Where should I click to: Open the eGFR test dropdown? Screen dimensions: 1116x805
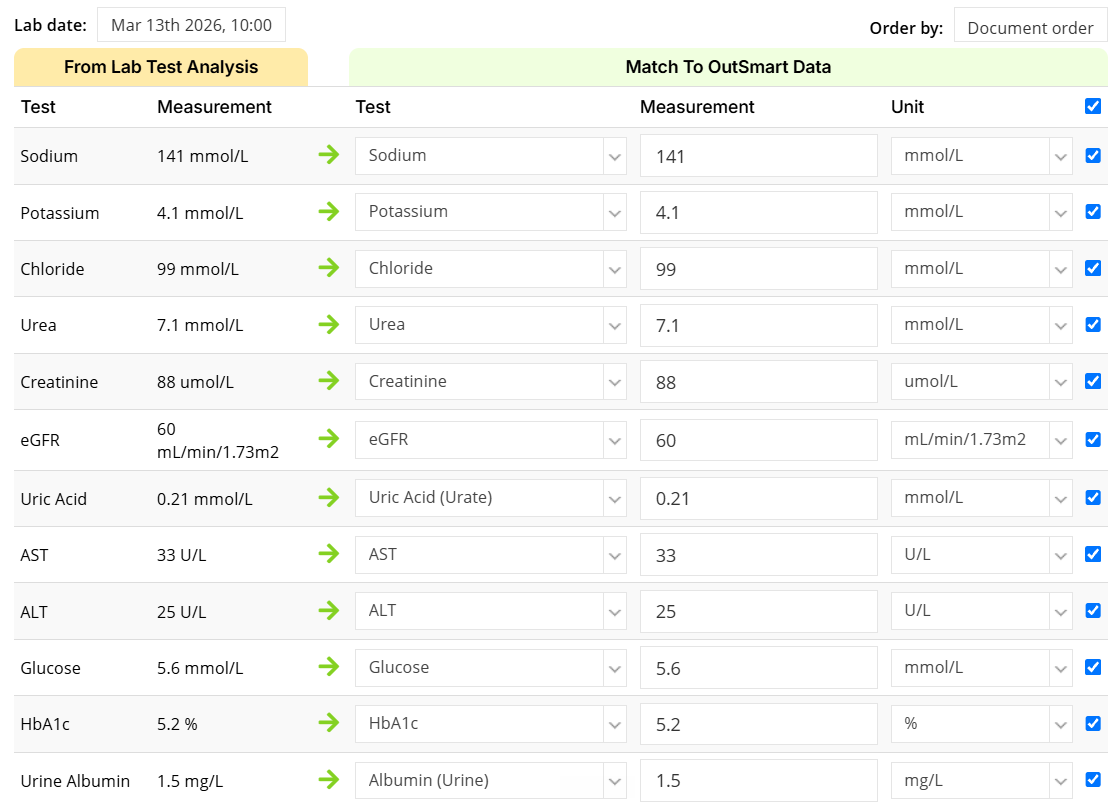[490, 440]
